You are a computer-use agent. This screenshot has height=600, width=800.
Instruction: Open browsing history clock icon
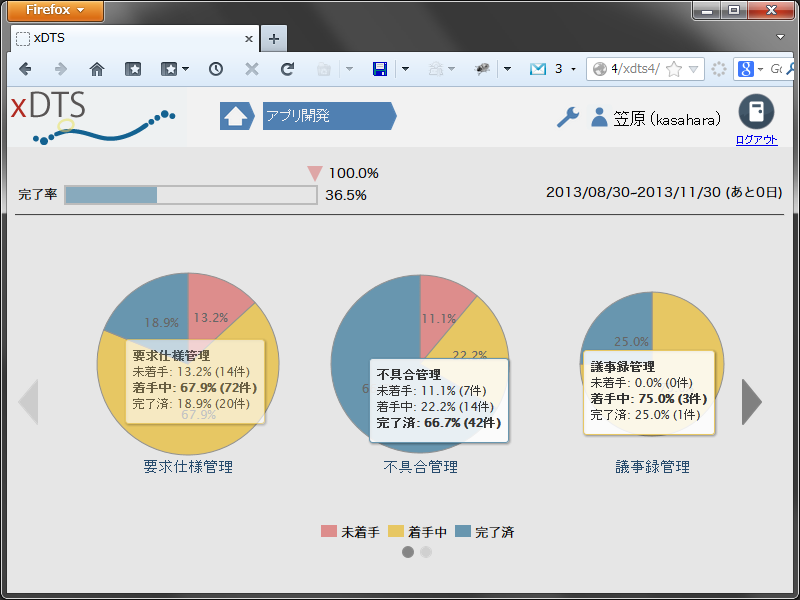[216, 69]
